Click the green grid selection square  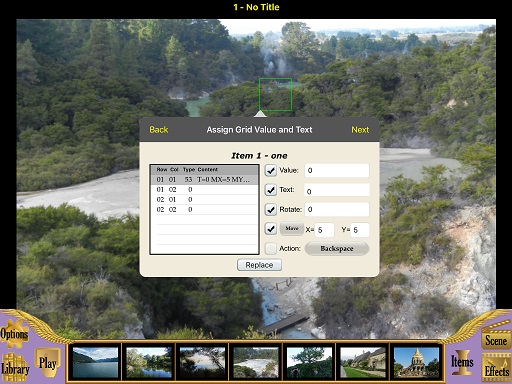(275, 95)
